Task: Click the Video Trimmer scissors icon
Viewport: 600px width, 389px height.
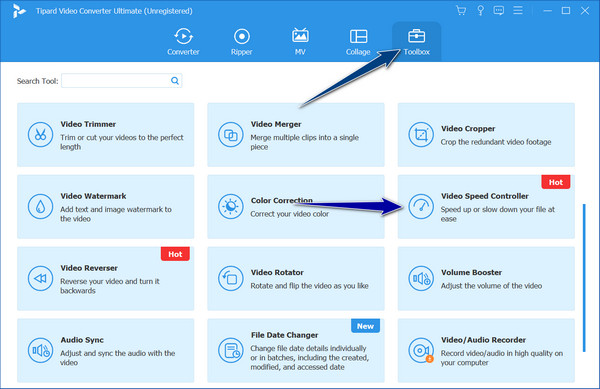Action: point(40,135)
